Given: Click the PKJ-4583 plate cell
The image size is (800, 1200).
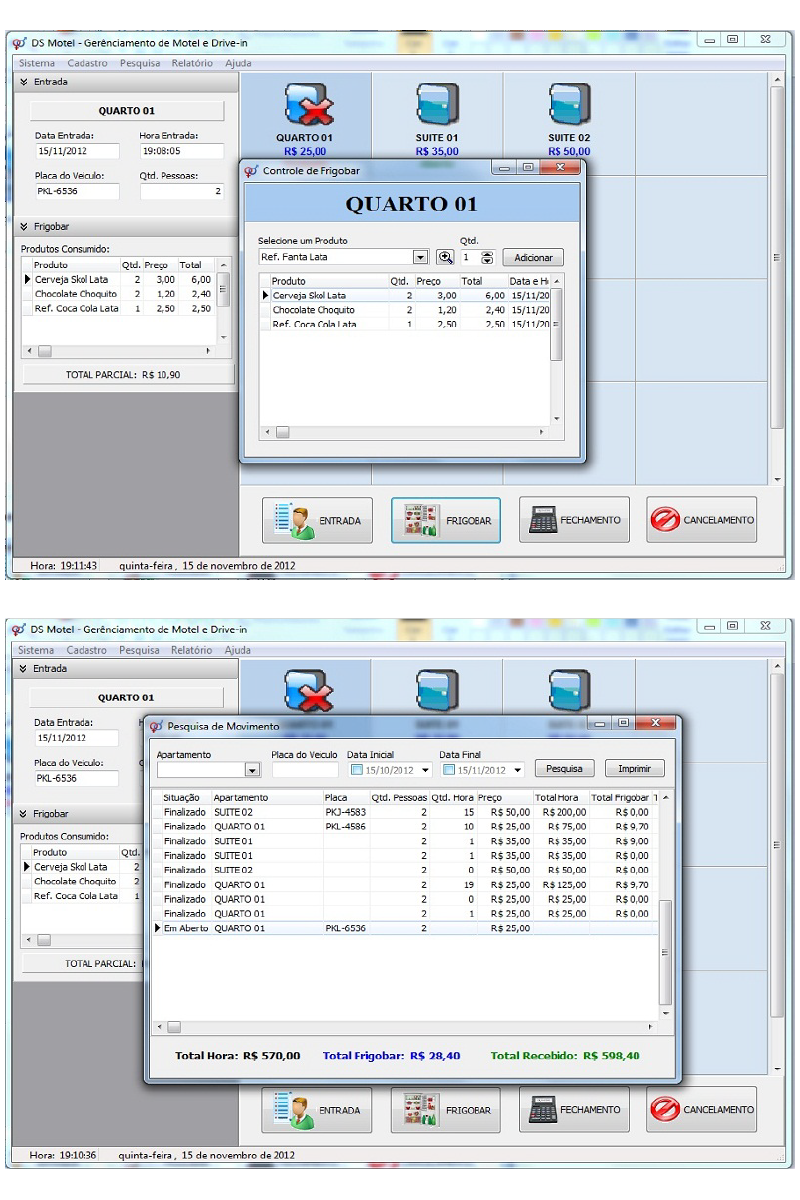Looking at the screenshot, I should [x=345, y=812].
